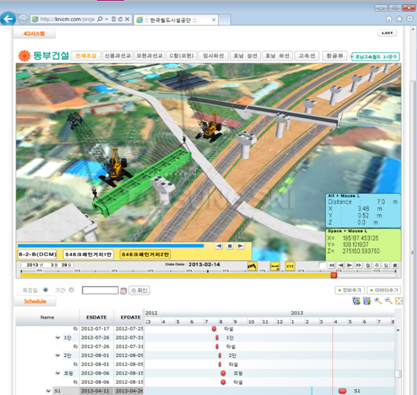Click the S1 red Gantt bar
Image resolution: width=417 pixels, height=395 pixels.
342,391
